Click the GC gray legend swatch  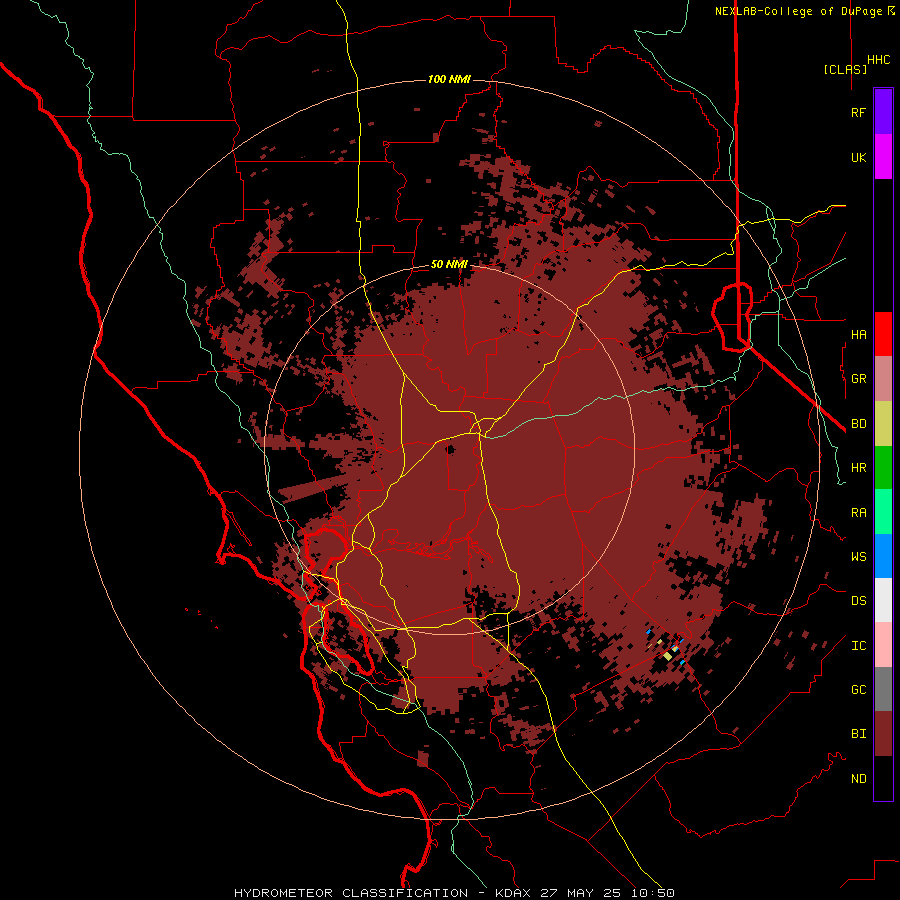[x=883, y=689]
